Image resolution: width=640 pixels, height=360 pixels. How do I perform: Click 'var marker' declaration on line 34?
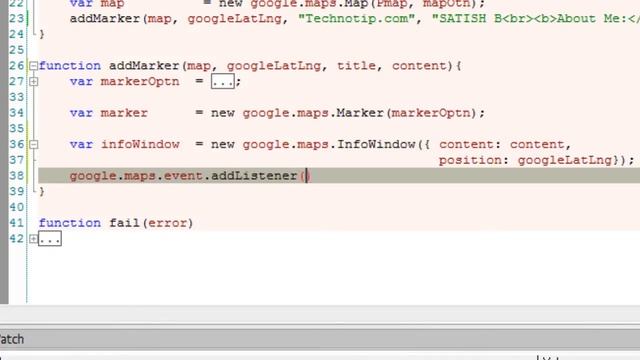[x=109, y=113]
